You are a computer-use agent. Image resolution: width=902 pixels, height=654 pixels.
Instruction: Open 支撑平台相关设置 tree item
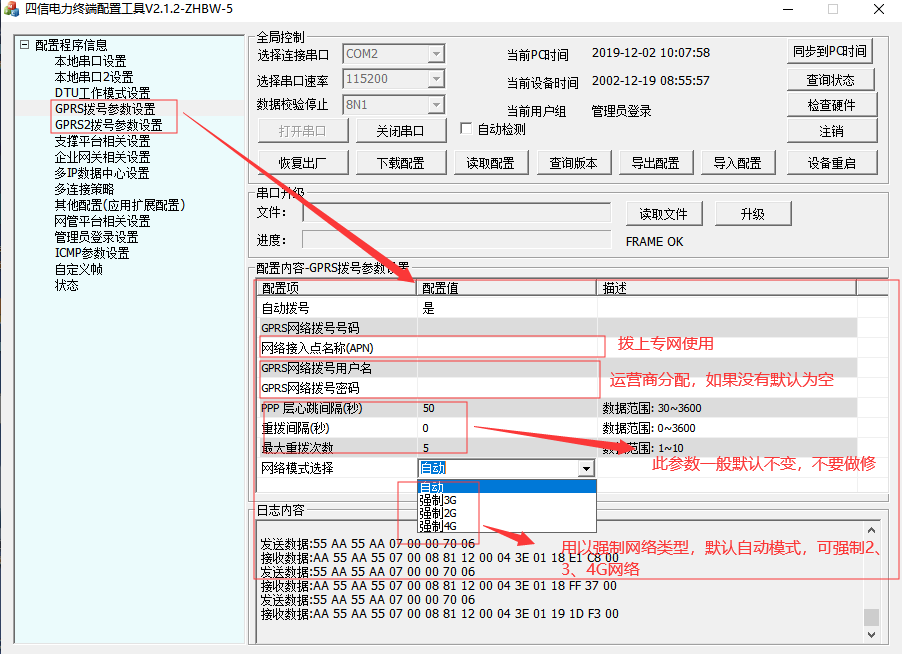[x=102, y=141]
